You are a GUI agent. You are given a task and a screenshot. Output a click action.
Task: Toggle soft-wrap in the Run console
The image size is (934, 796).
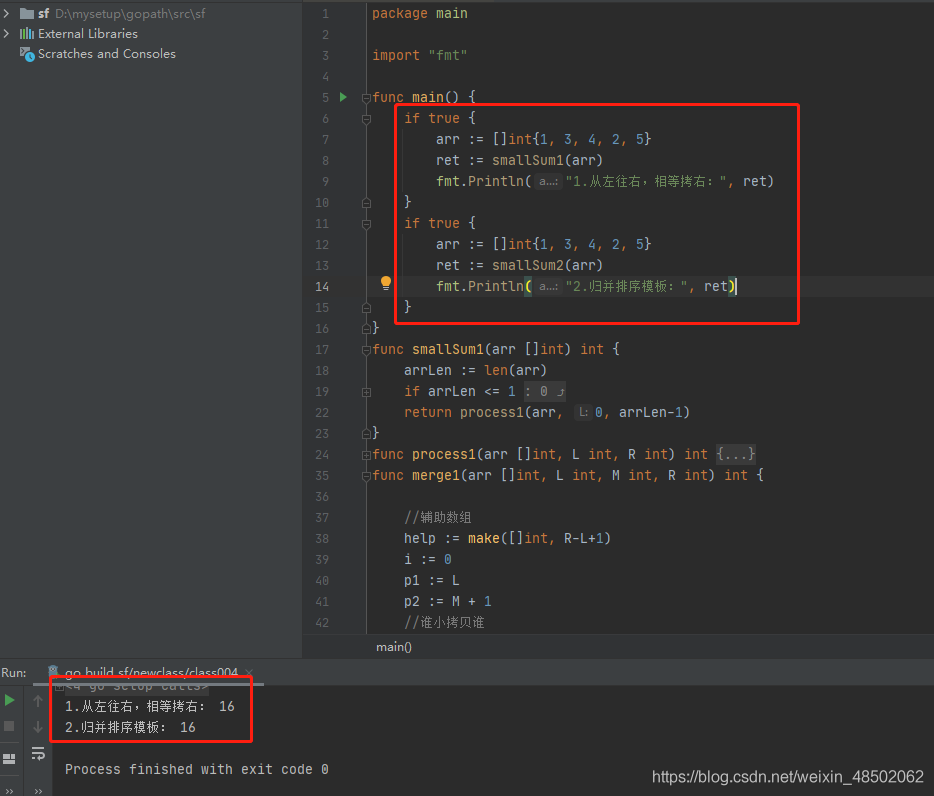click(x=38, y=754)
